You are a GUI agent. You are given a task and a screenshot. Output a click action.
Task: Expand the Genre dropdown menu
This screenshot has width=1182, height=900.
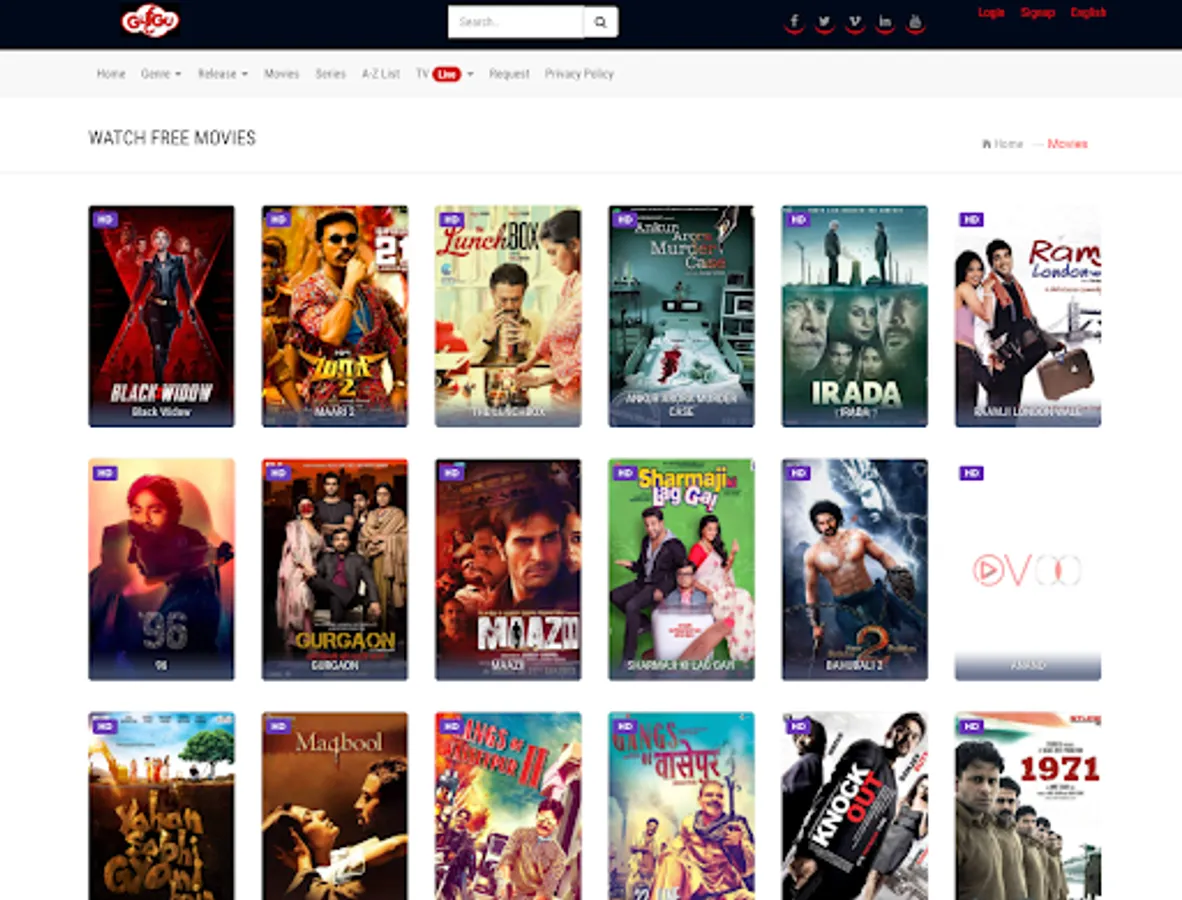pyautogui.click(x=161, y=74)
